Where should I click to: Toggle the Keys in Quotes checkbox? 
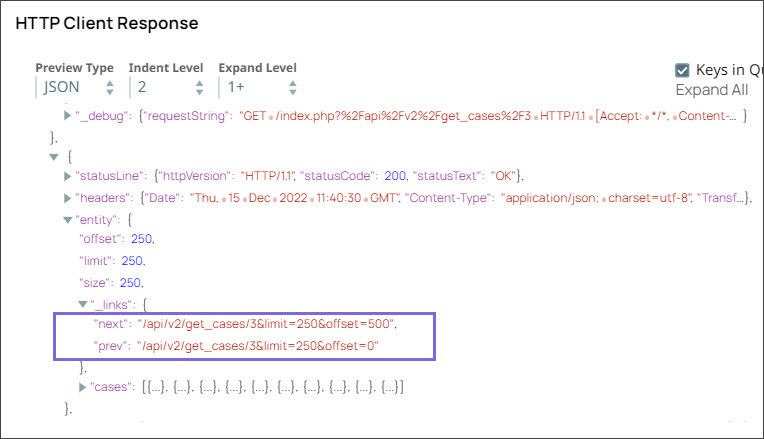point(683,70)
